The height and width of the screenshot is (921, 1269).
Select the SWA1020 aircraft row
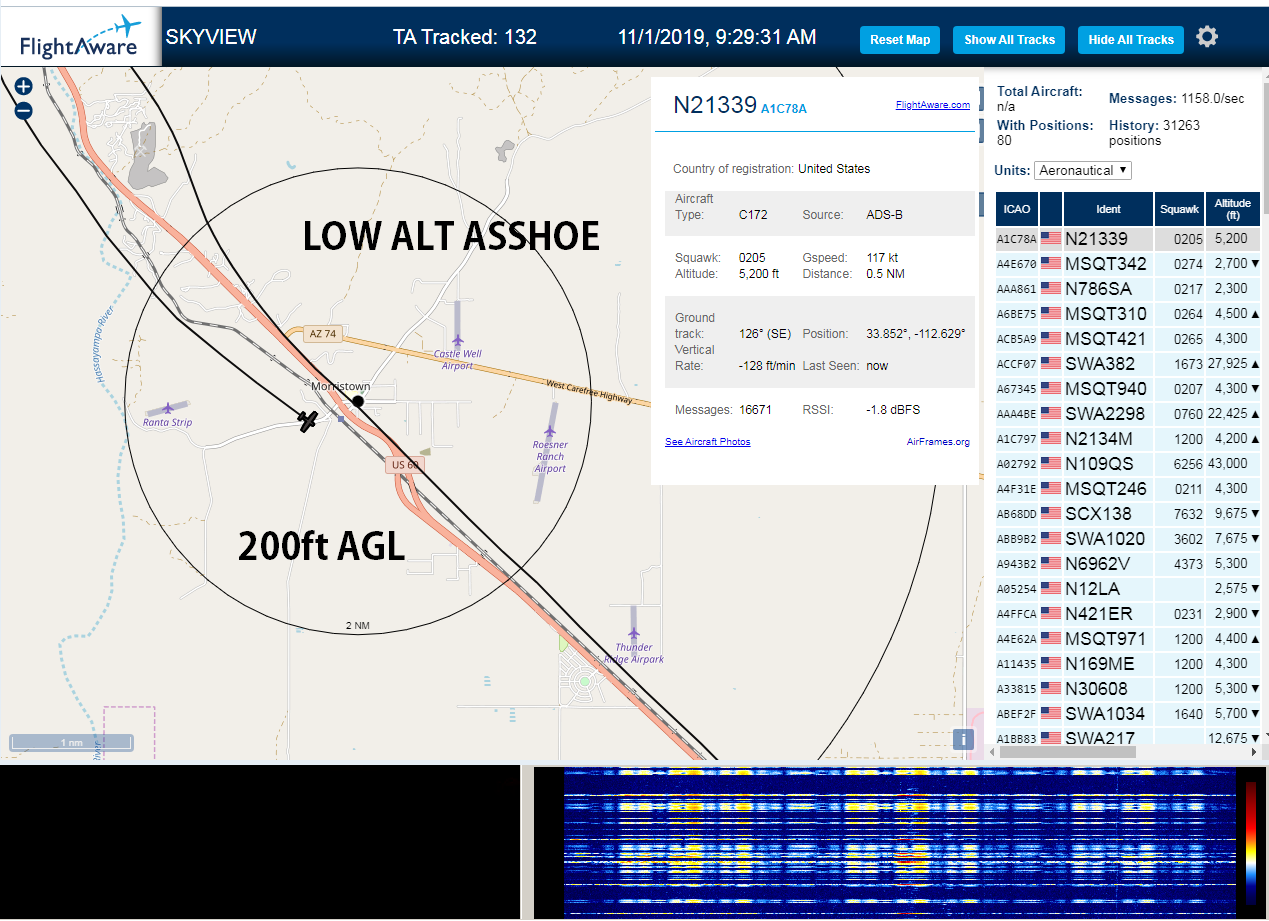[x=1128, y=539]
